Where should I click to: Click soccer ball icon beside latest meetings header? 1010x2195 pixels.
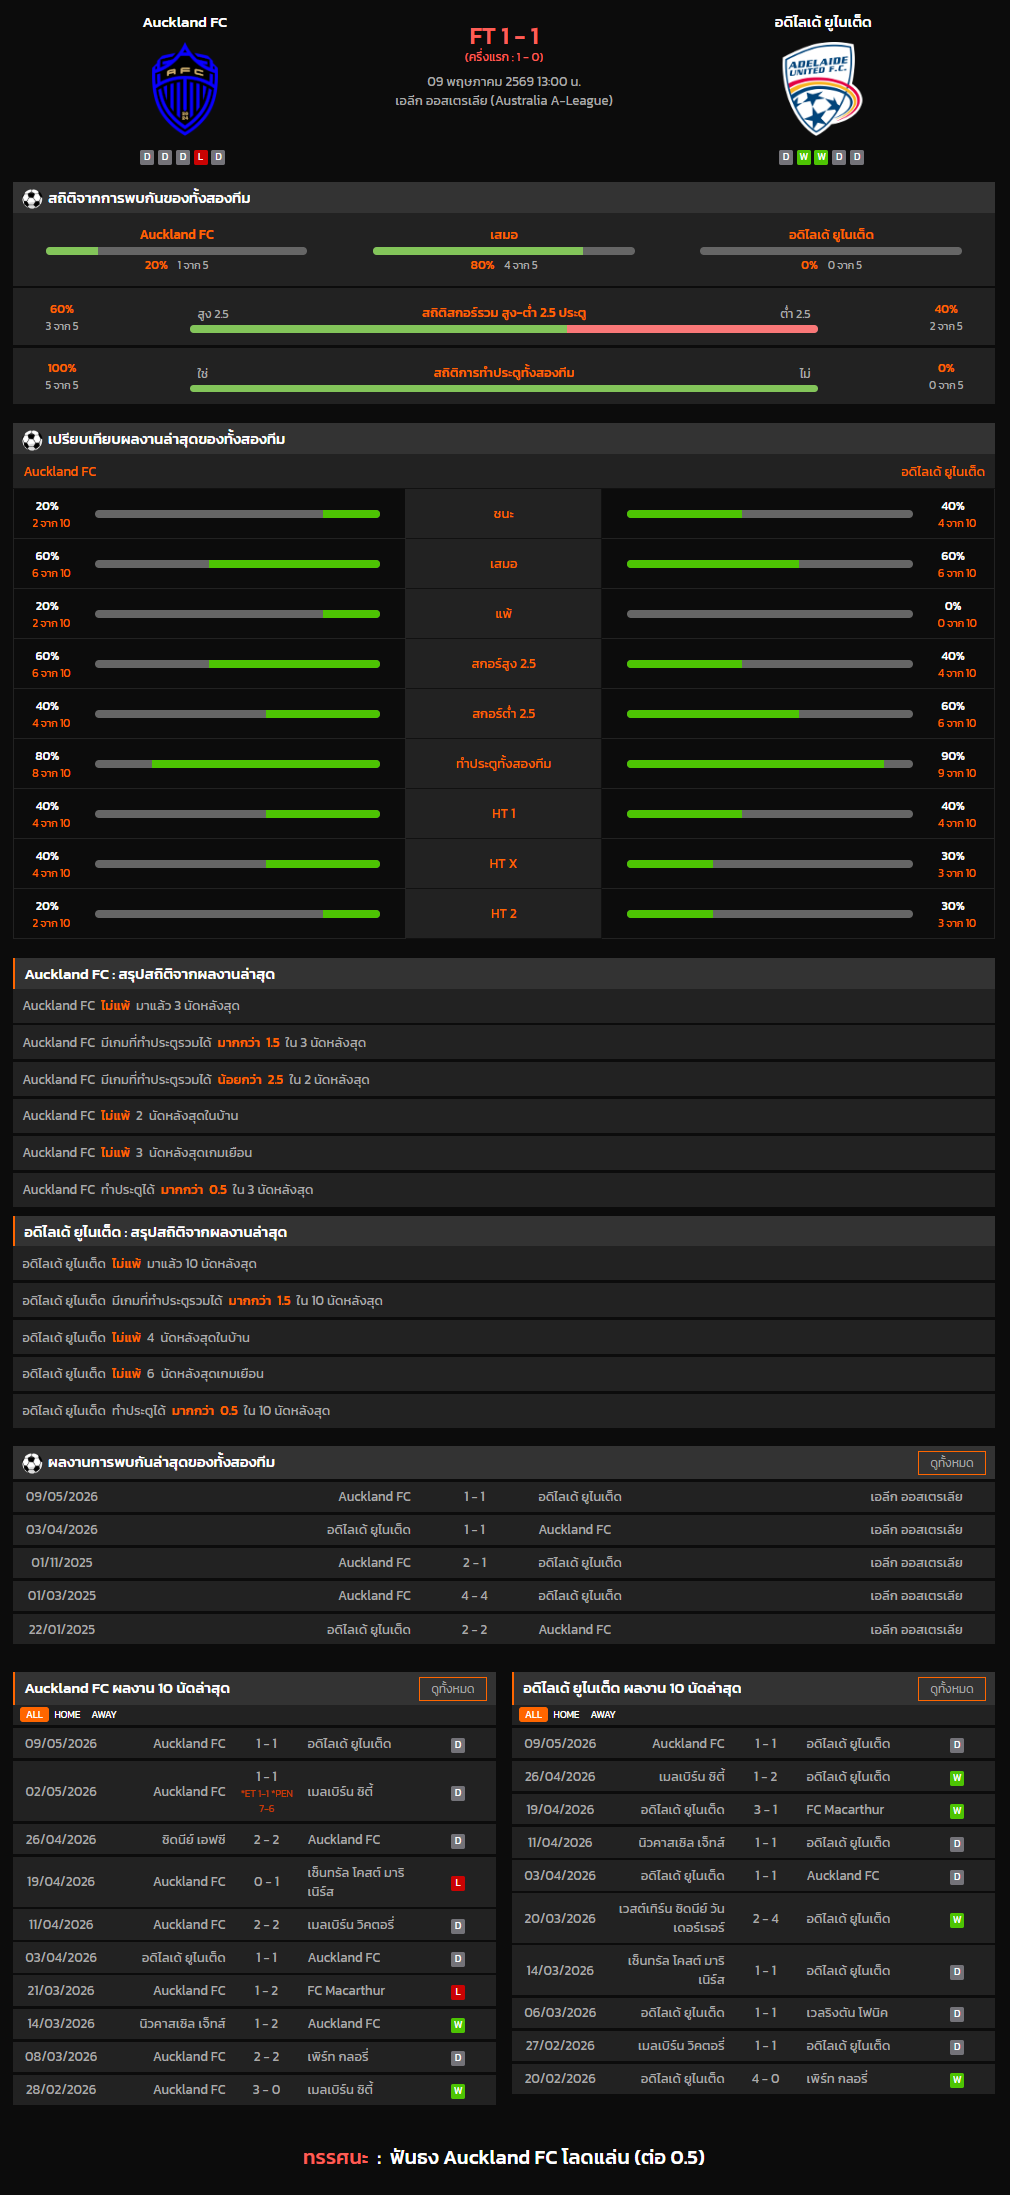pyautogui.click(x=32, y=1462)
